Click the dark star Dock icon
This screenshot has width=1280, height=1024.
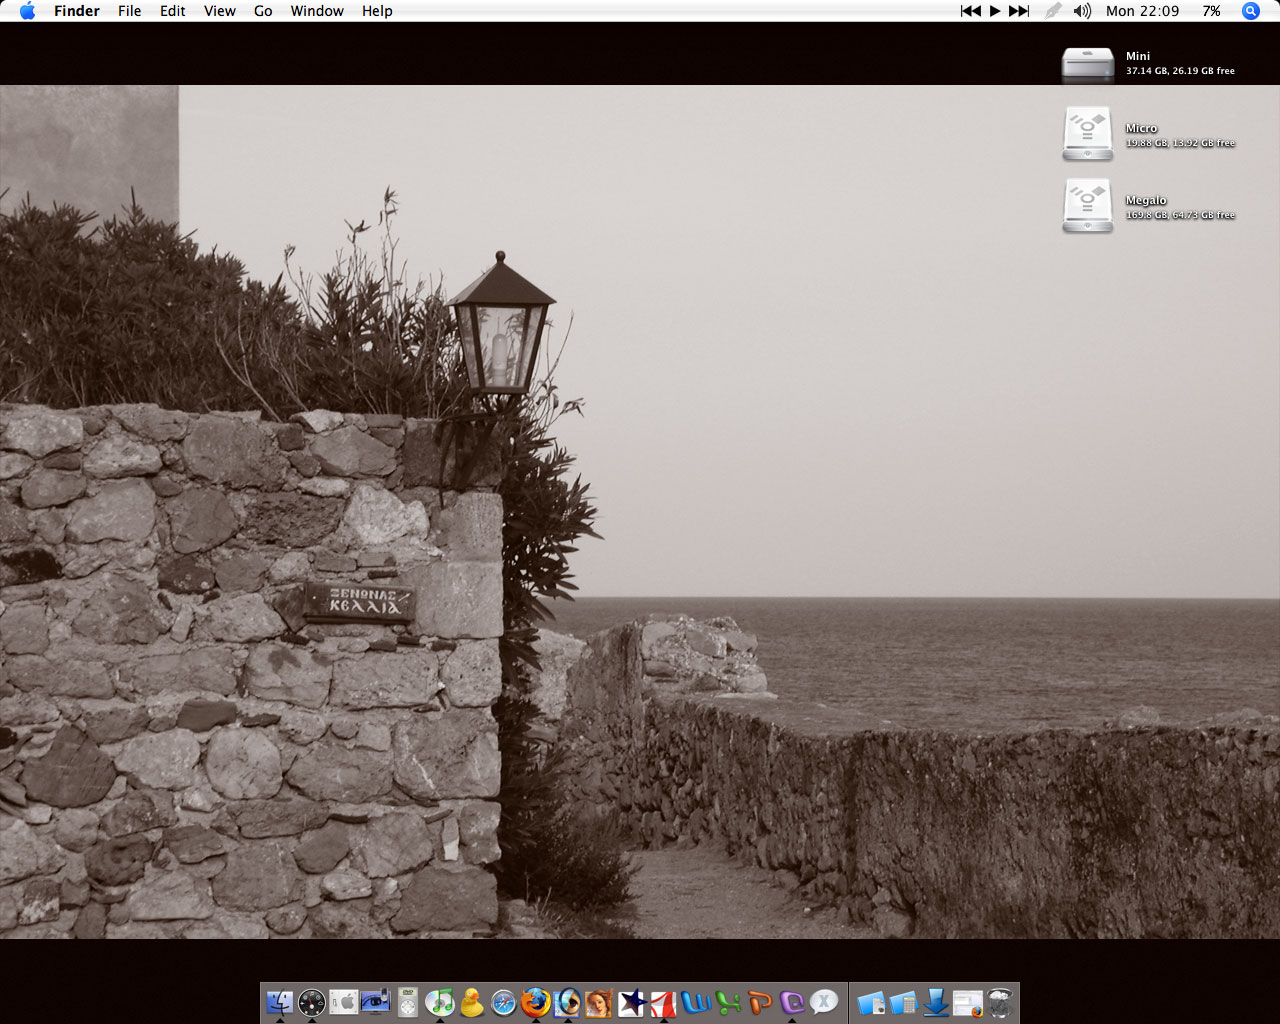[631, 1002]
